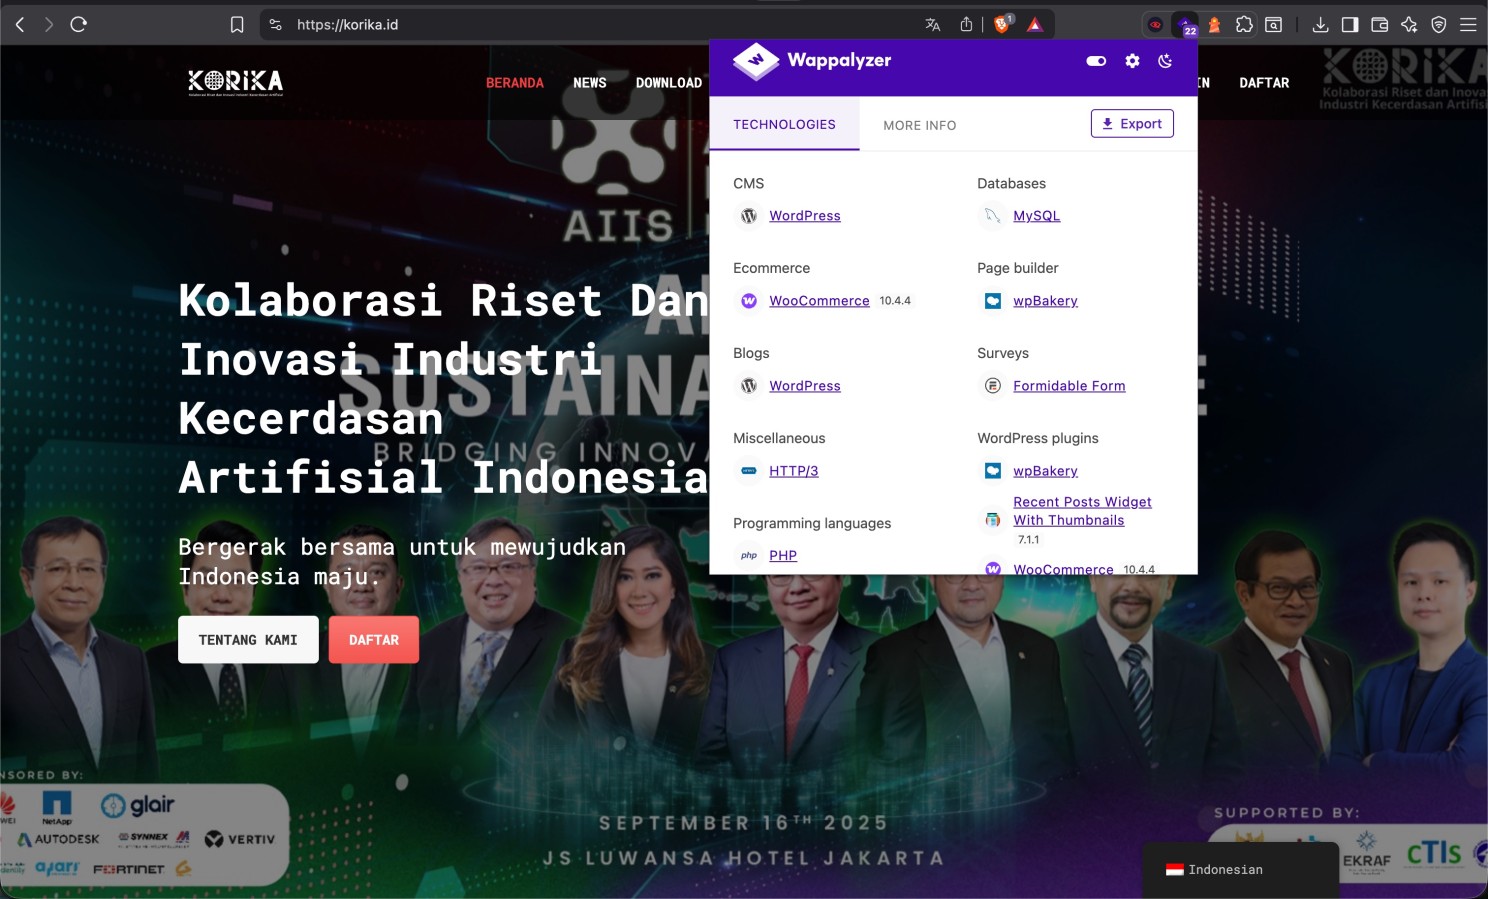The height and width of the screenshot is (899, 1488).
Task: Click the MySQL dolphin icon
Action: tap(993, 216)
